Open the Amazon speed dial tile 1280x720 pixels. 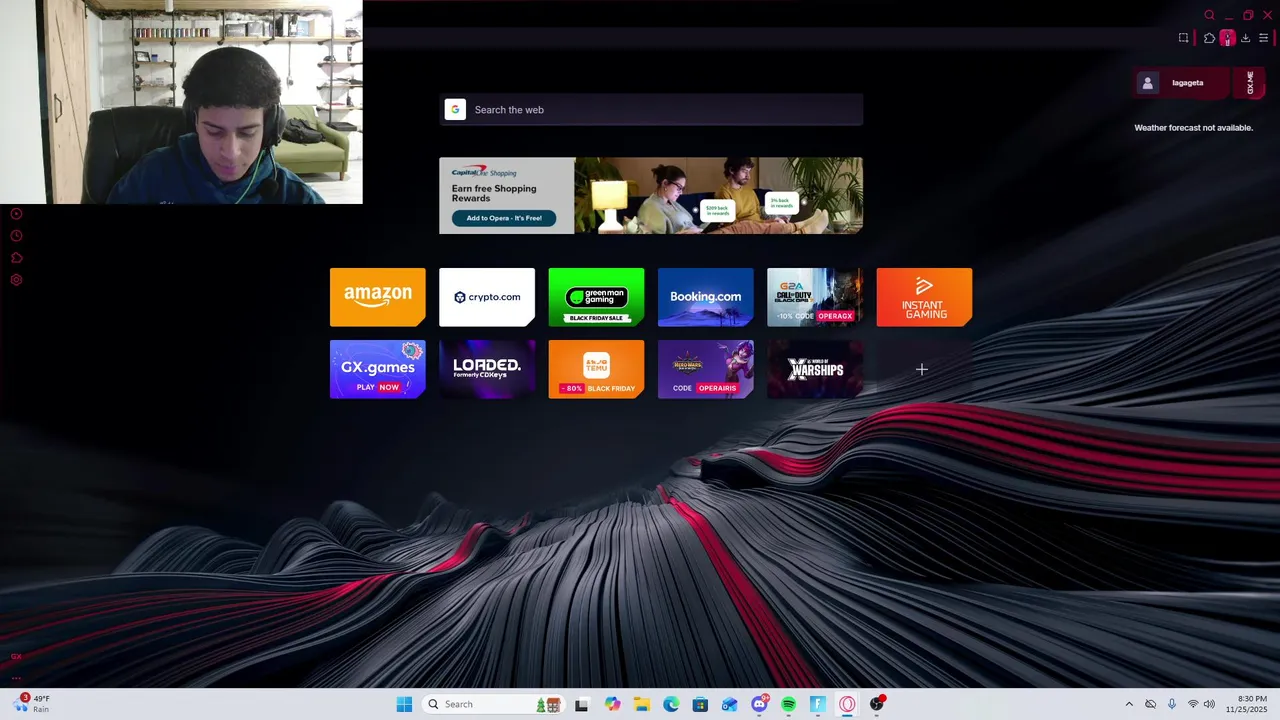pyautogui.click(x=378, y=297)
